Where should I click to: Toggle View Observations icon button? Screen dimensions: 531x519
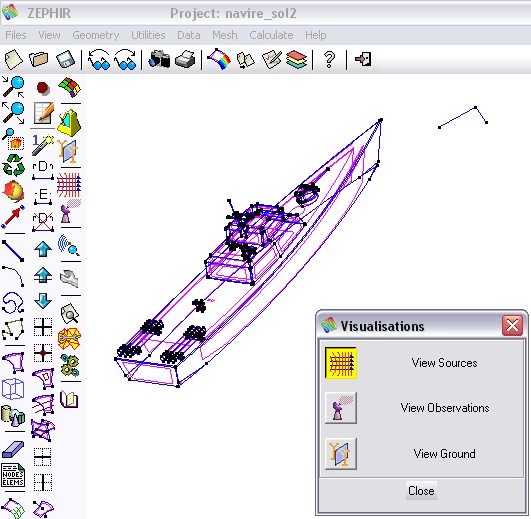tap(341, 408)
